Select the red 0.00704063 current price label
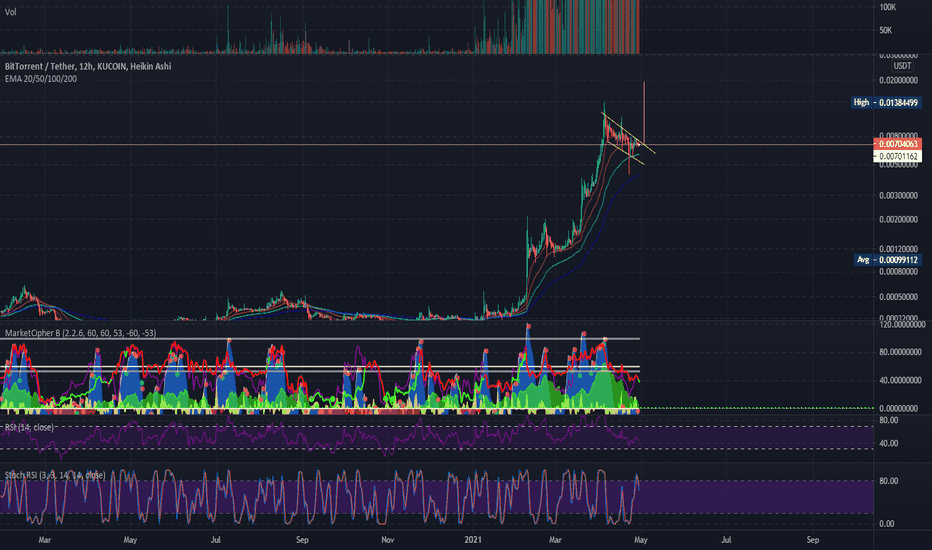This screenshot has height=550, width=932. (x=898, y=144)
